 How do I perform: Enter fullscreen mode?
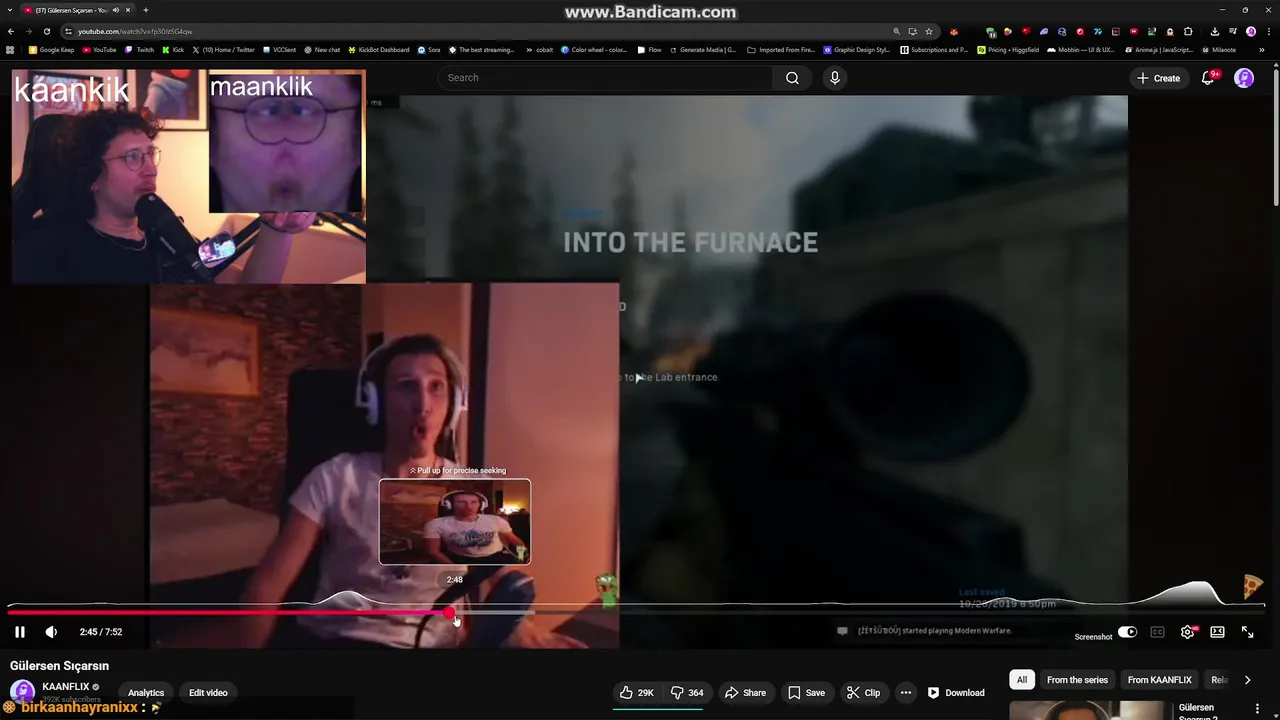[1247, 632]
